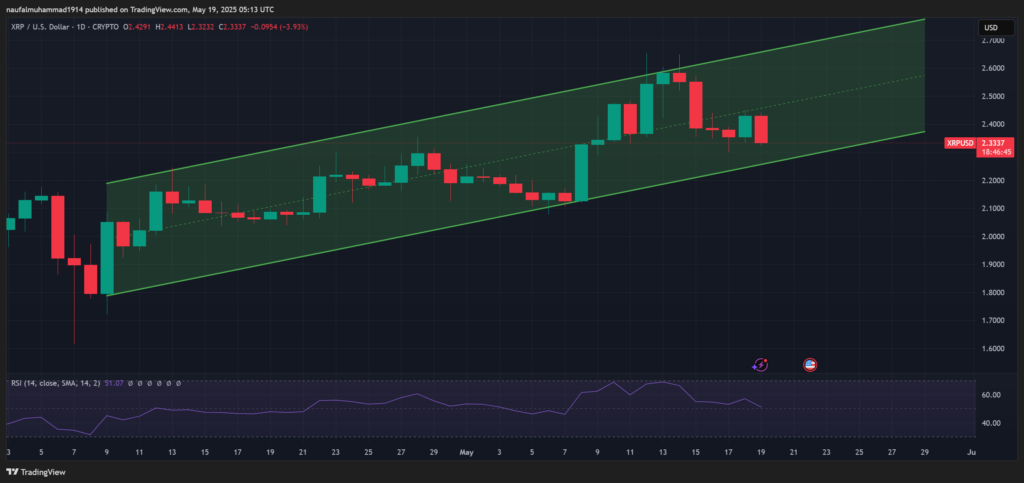Click the 2.7000 price axis label

pyautogui.click(x=993, y=40)
